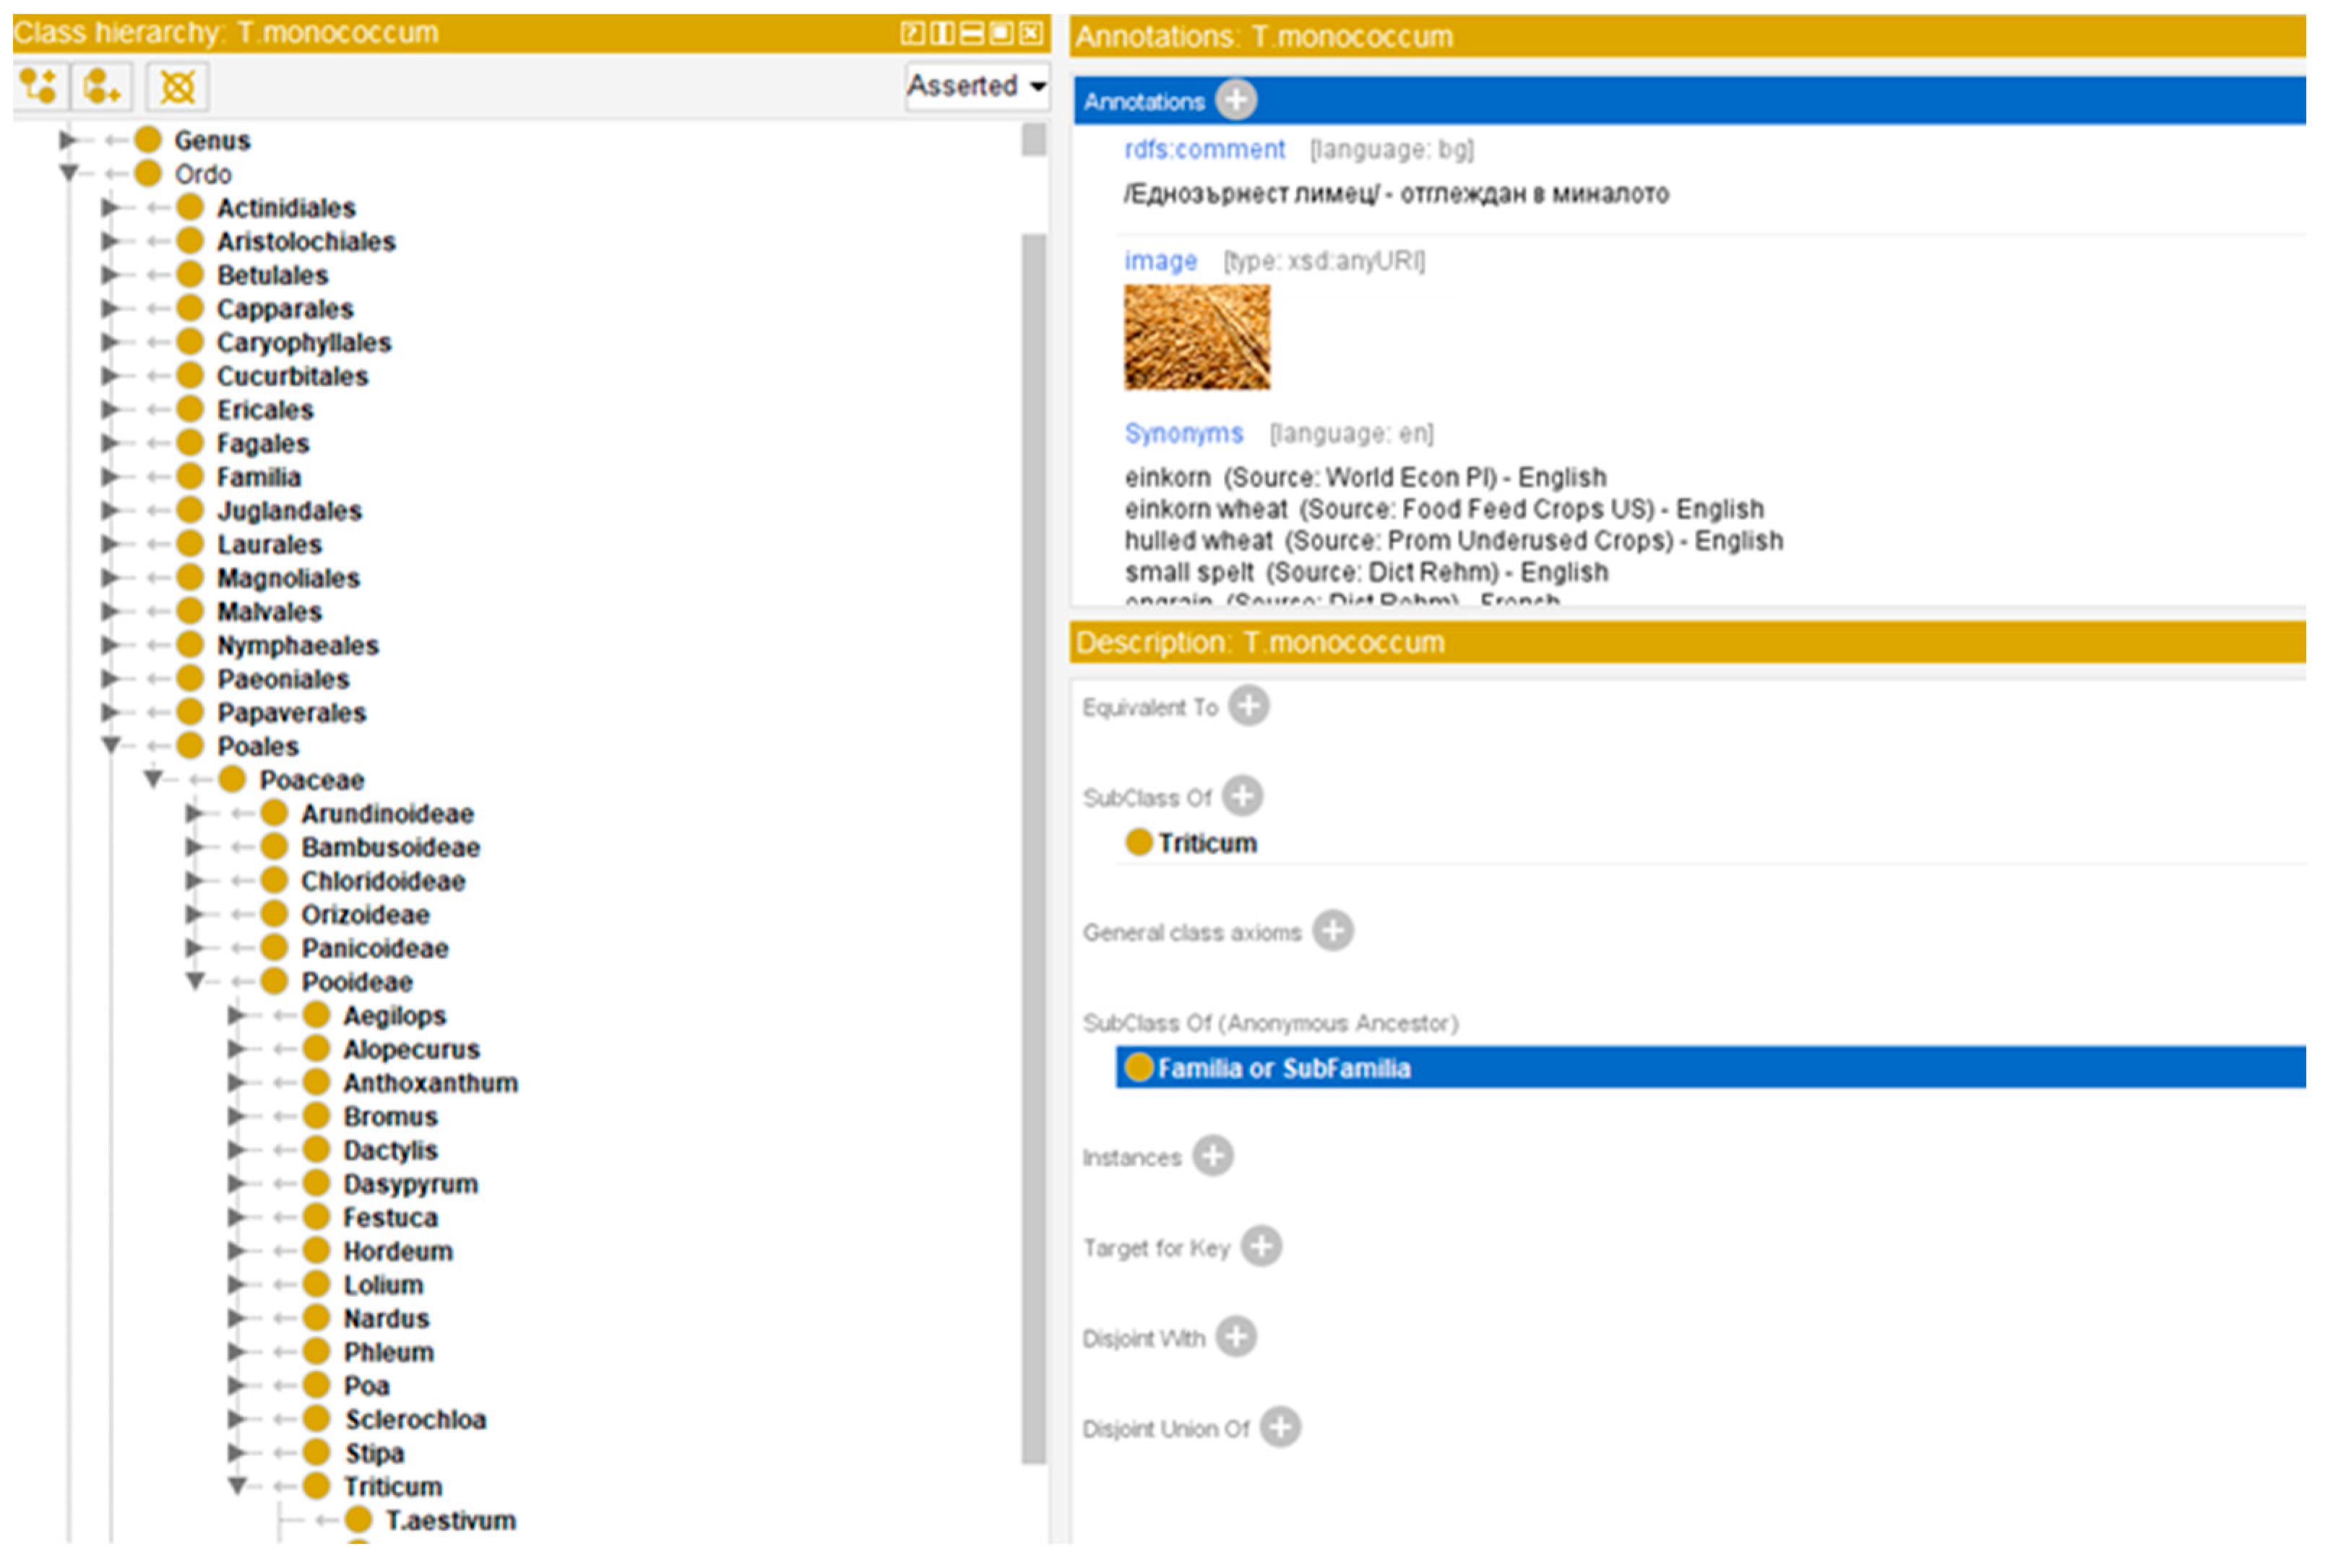This screenshot has width=2327, height=1568.
Task: Add a Disjoint Union Of entry
Action: (1280, 1427)
